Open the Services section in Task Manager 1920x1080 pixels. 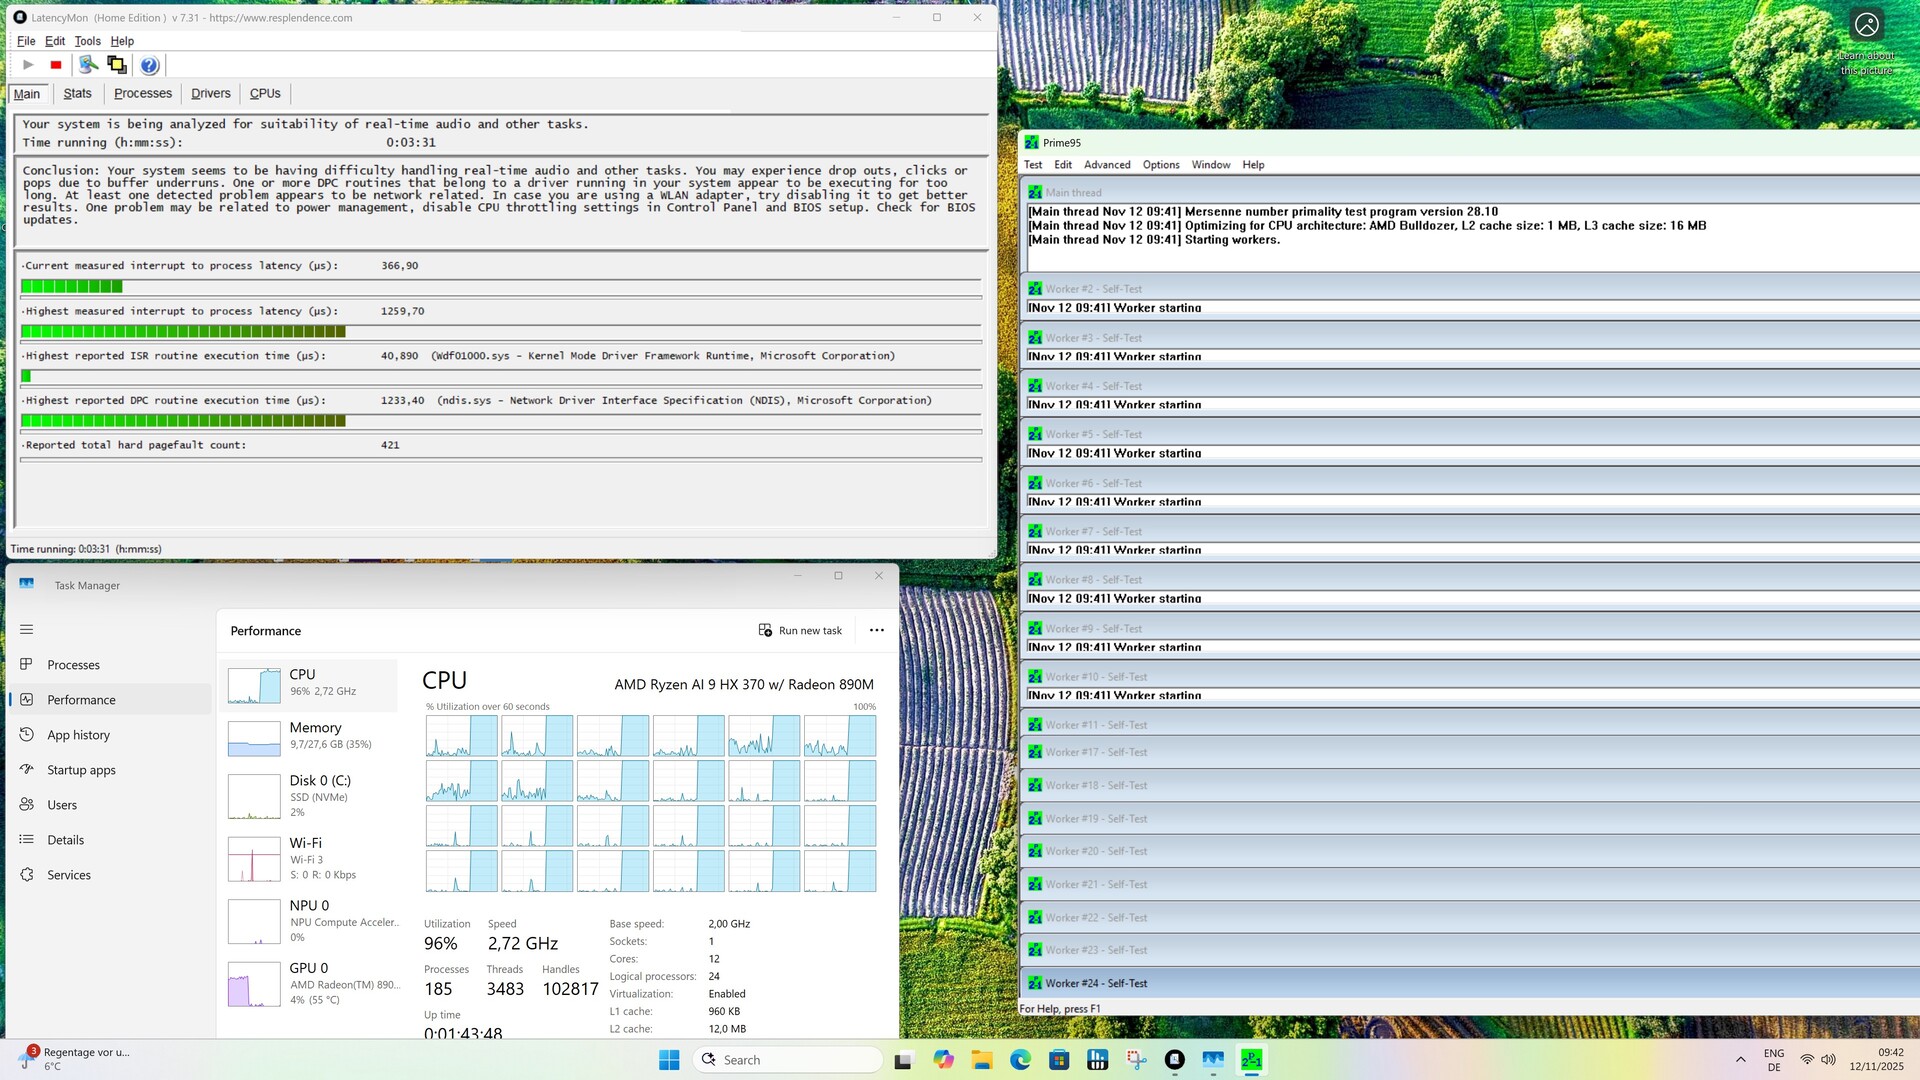(68, 875)
